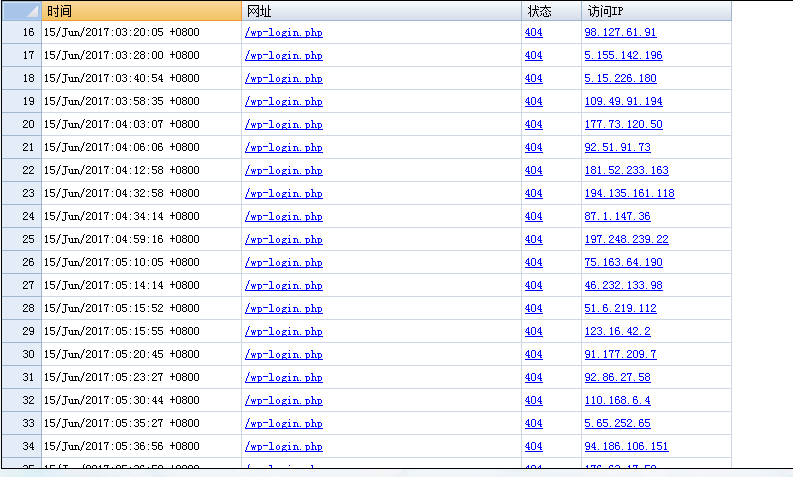Click the 404 status in row 27
Viewport: 793px width, 477px height.
click(x=533, y=286)
